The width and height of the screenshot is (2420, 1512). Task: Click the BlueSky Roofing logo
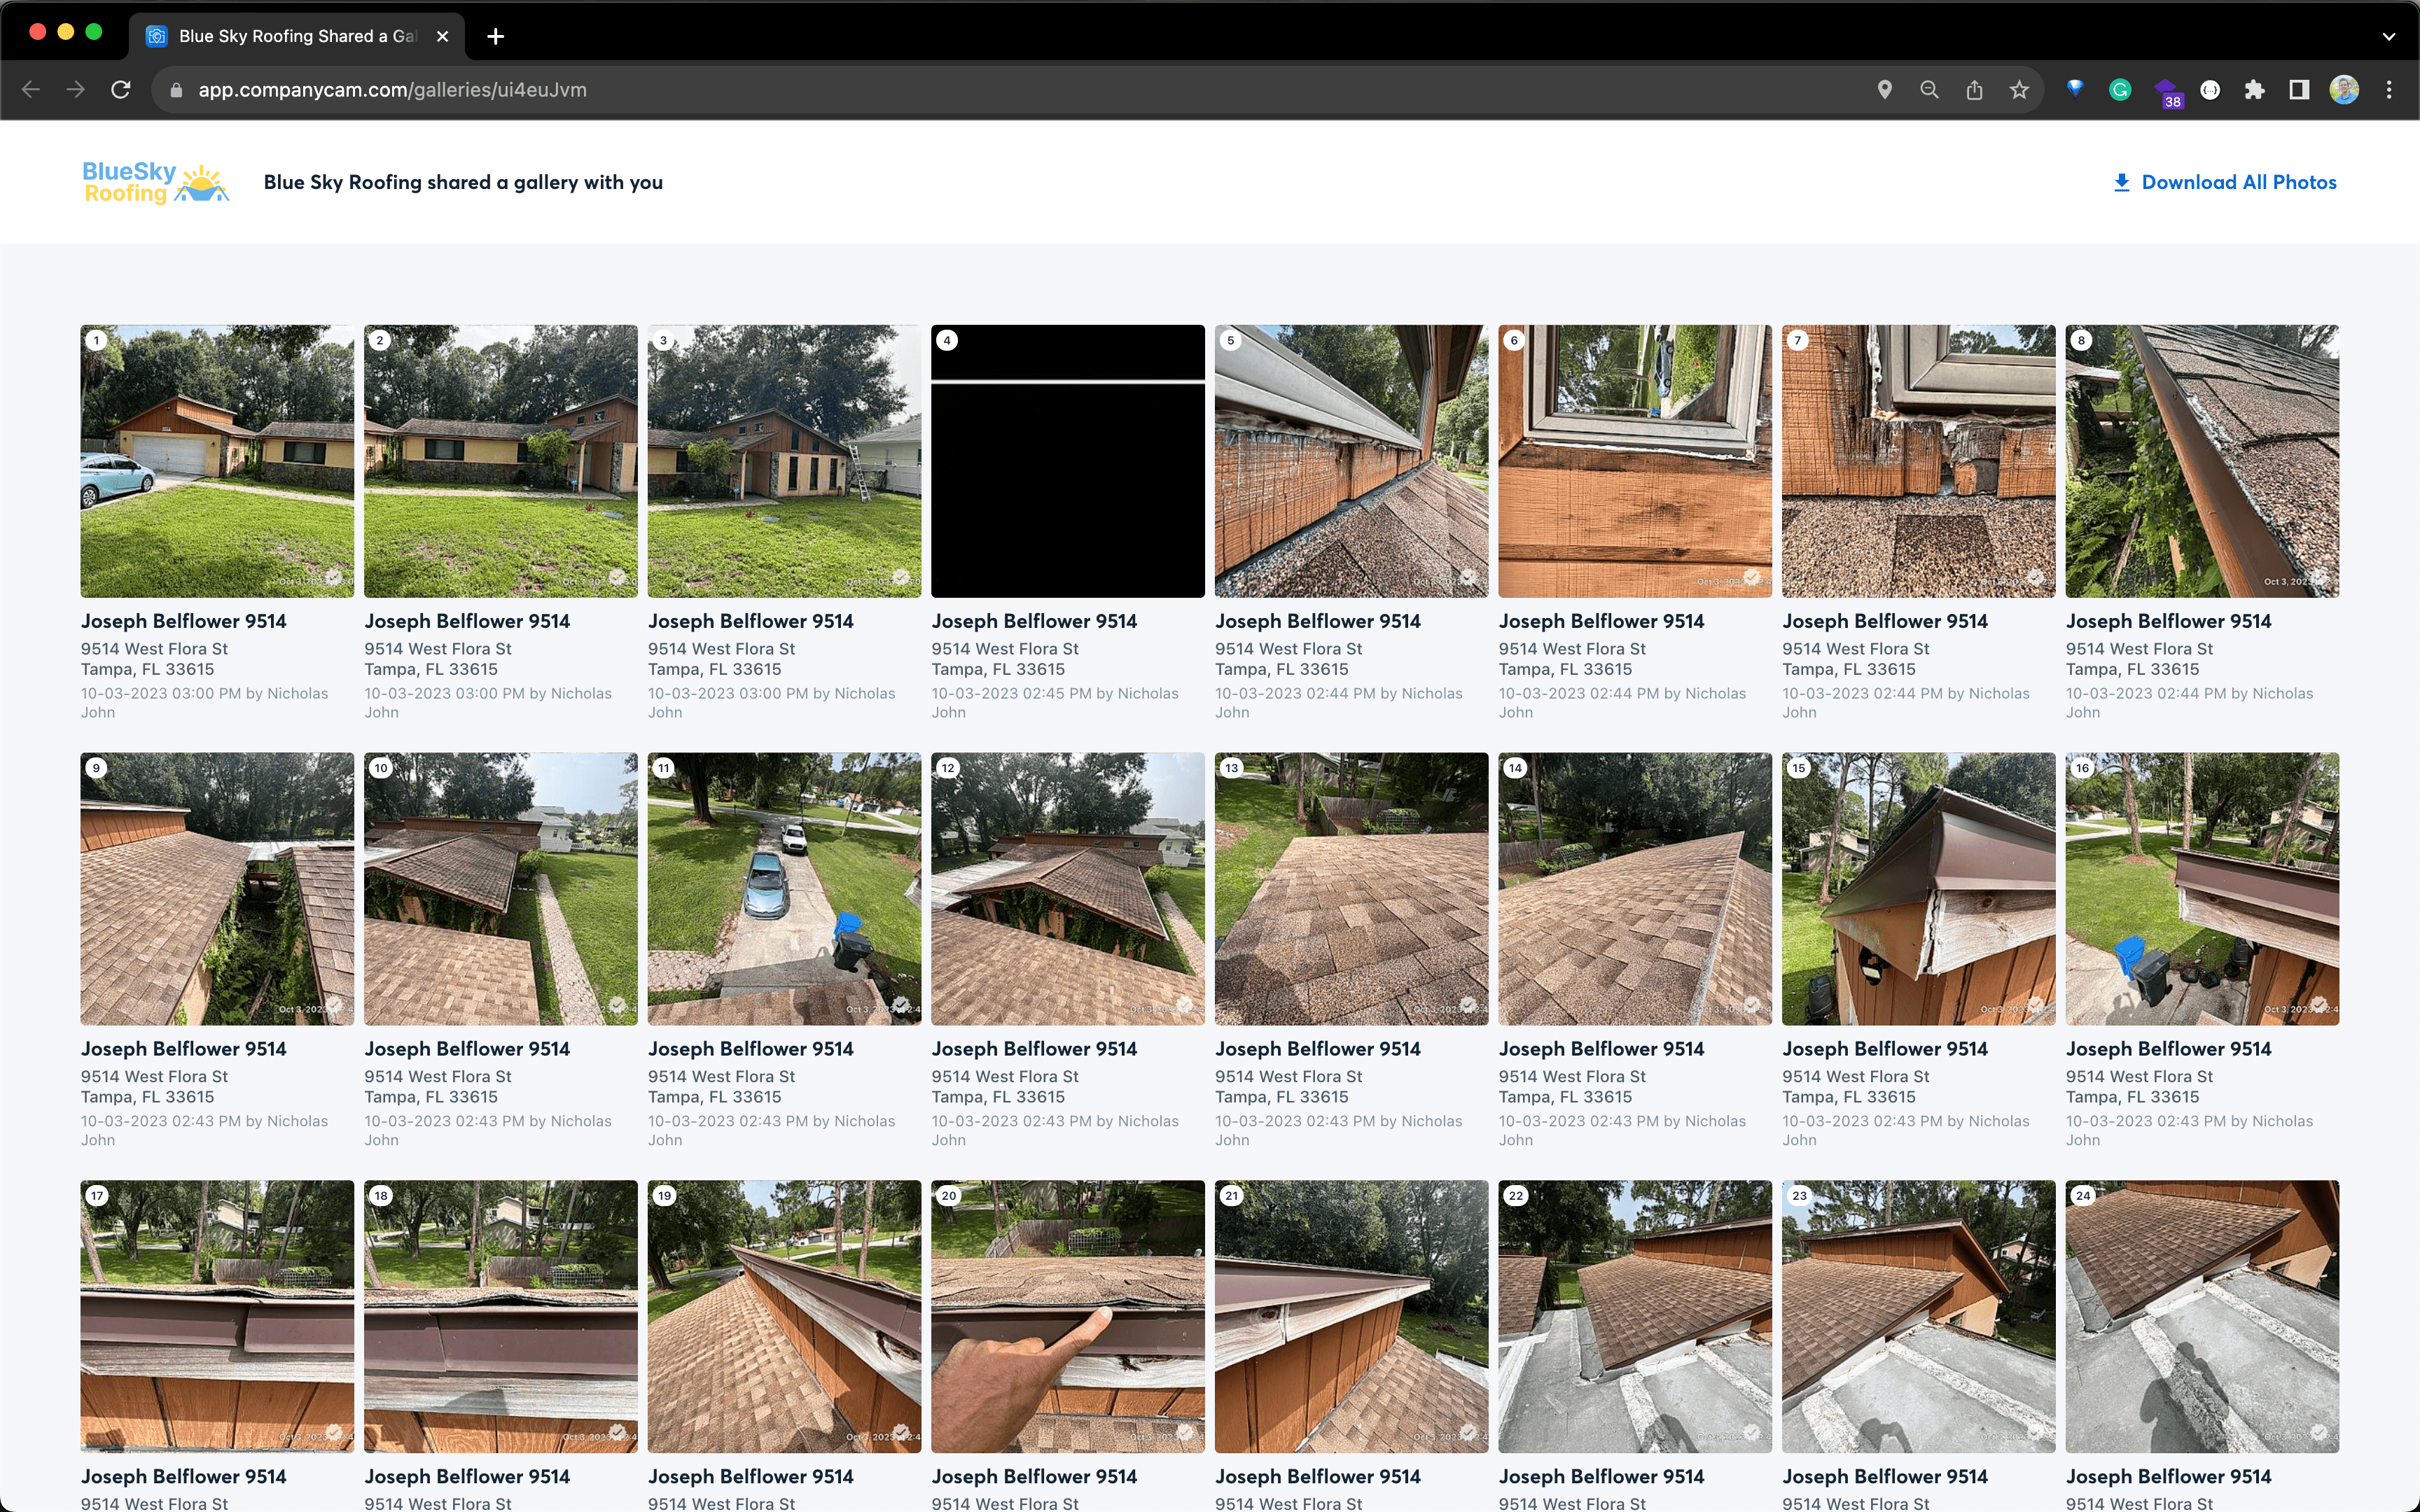pos(155,182)
